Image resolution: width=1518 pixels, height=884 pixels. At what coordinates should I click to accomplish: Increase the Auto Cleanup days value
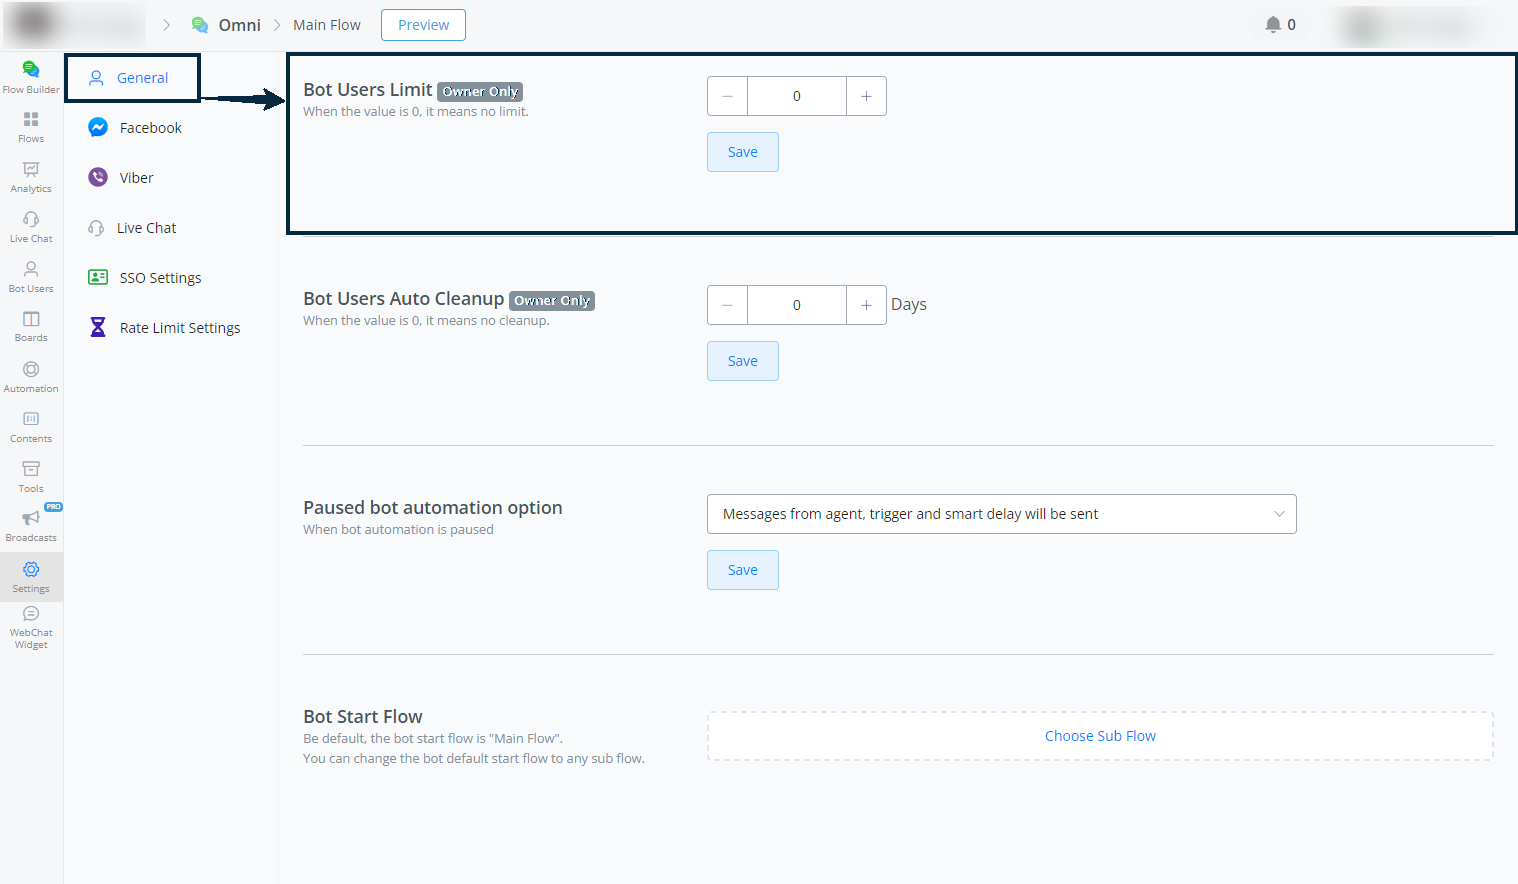coord(866,305)
